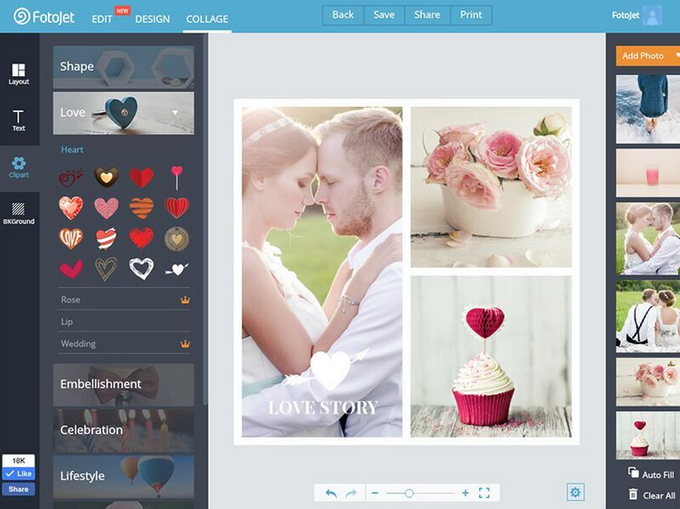Pick the white brush outline heart clipart
680x509 pixels.
[141, 269]
